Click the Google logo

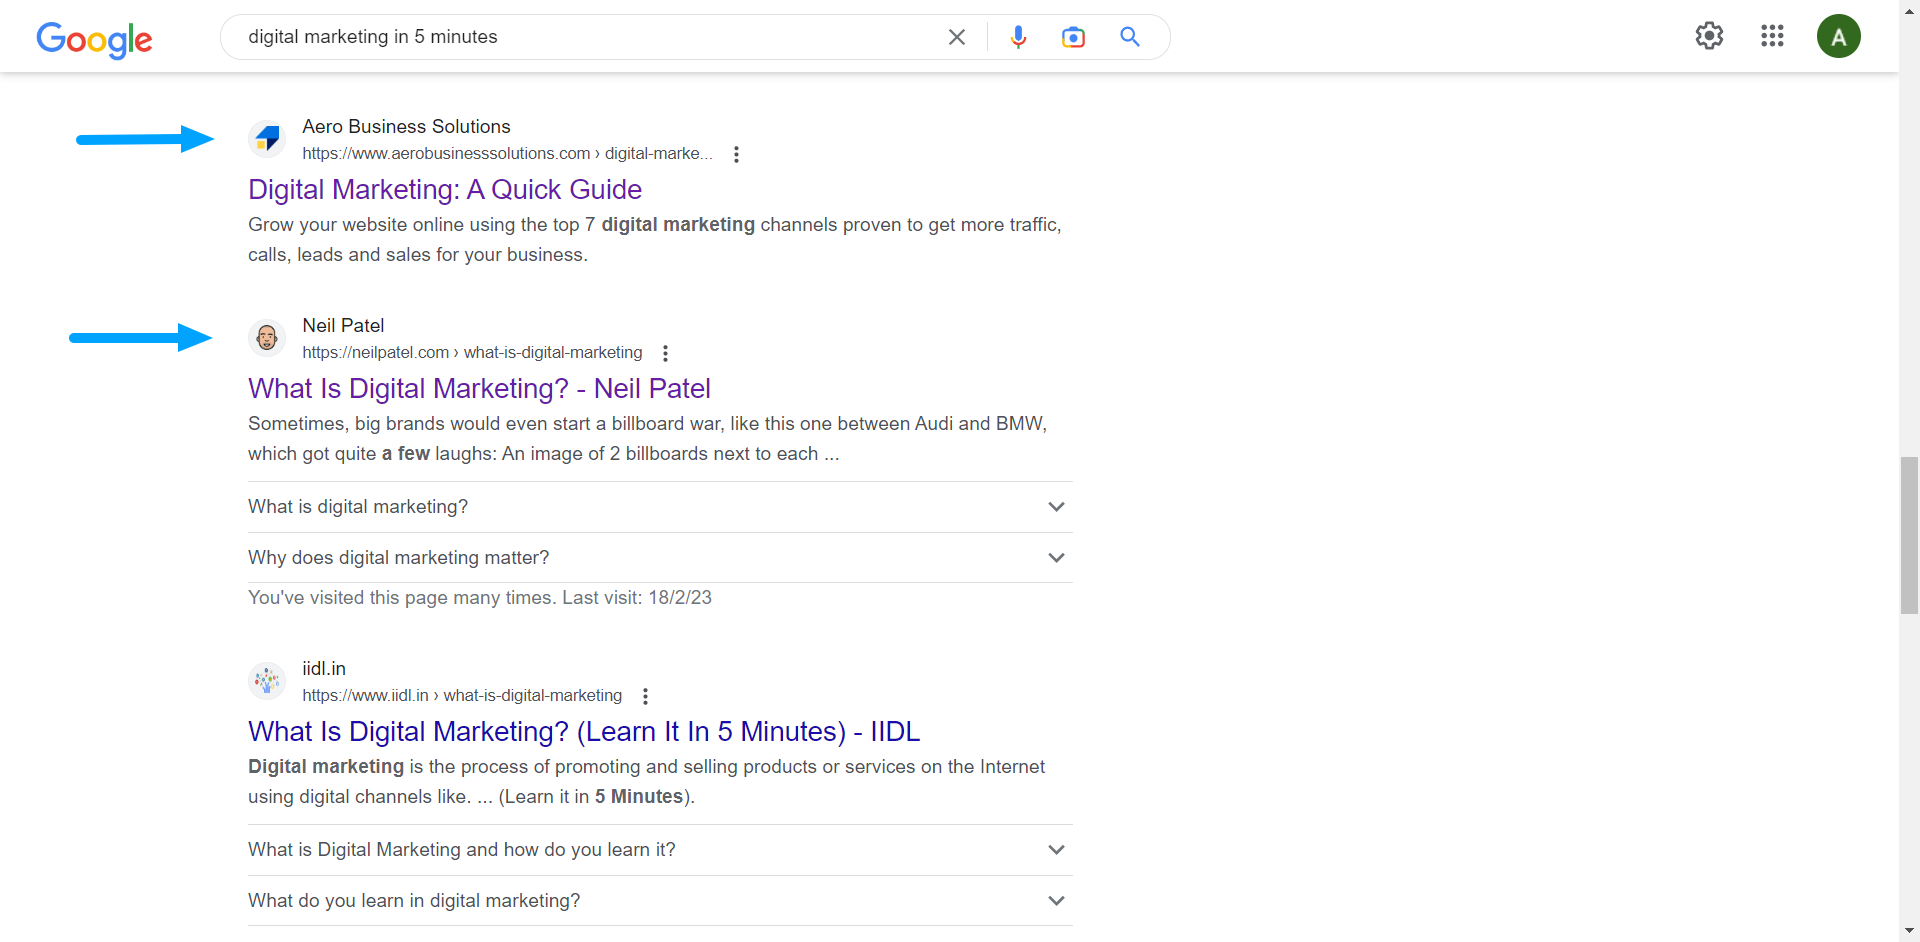(94, 39)
